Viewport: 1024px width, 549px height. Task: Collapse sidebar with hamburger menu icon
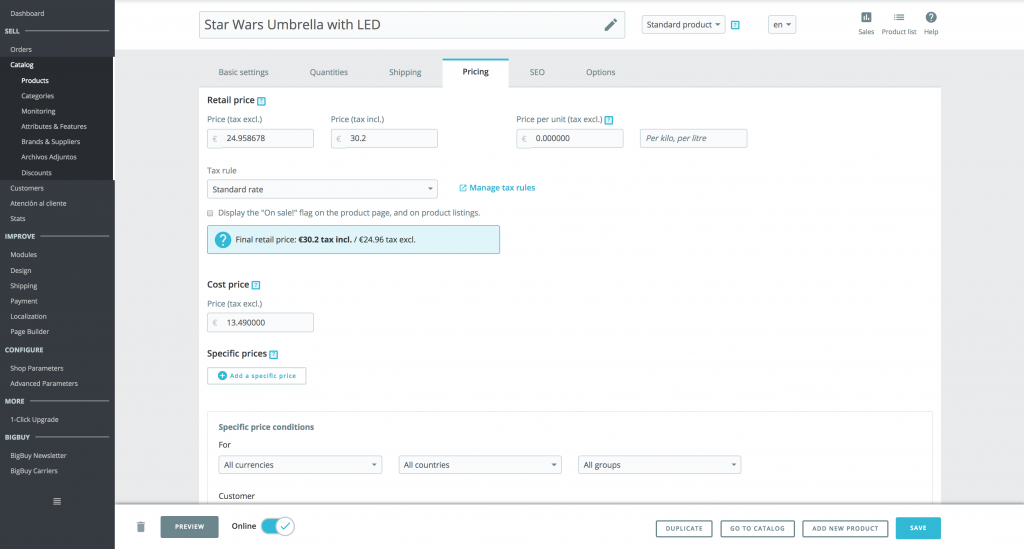tap(57, 501)
